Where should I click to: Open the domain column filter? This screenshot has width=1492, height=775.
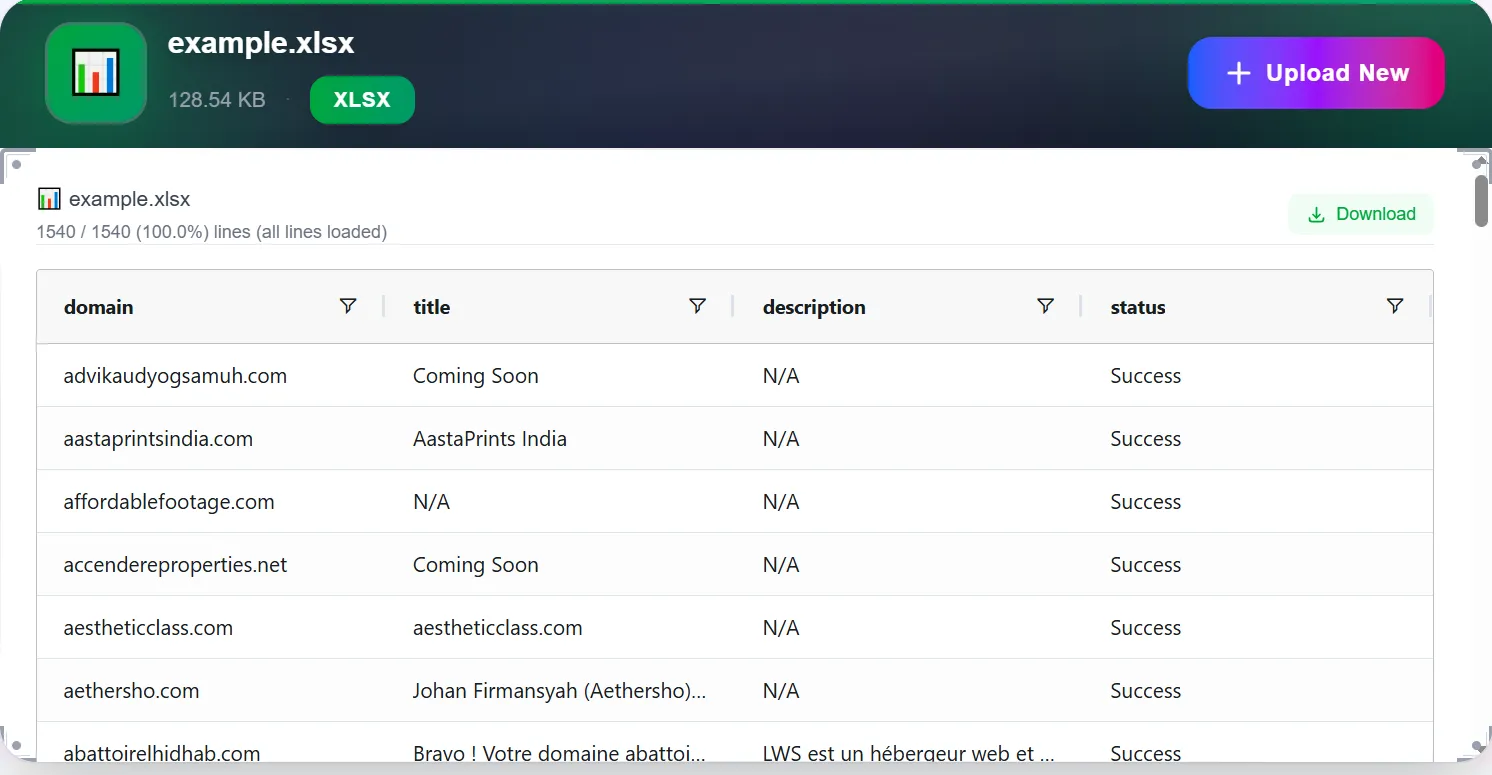coord(348,306)
